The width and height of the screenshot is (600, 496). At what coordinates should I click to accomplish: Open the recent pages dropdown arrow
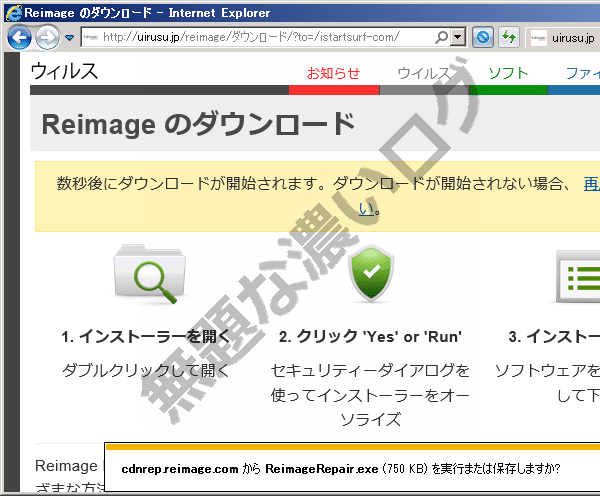(x=70, y=38)
